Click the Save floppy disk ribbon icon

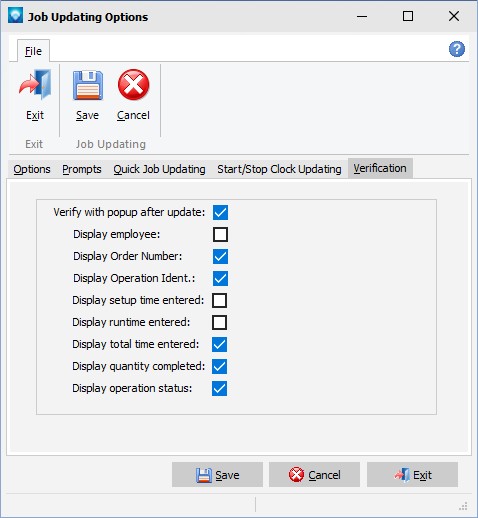[x=88, y=85]
